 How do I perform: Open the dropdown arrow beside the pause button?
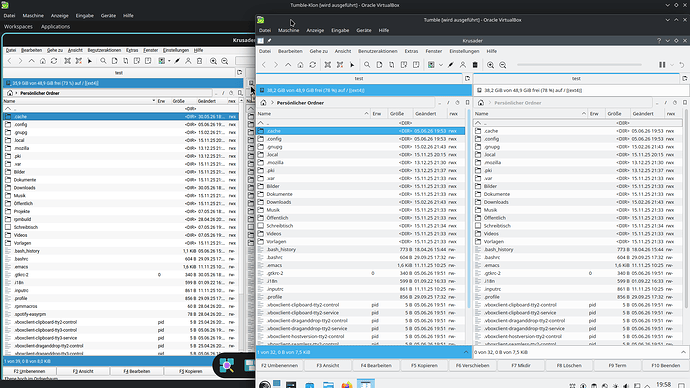tap(672, 65)
